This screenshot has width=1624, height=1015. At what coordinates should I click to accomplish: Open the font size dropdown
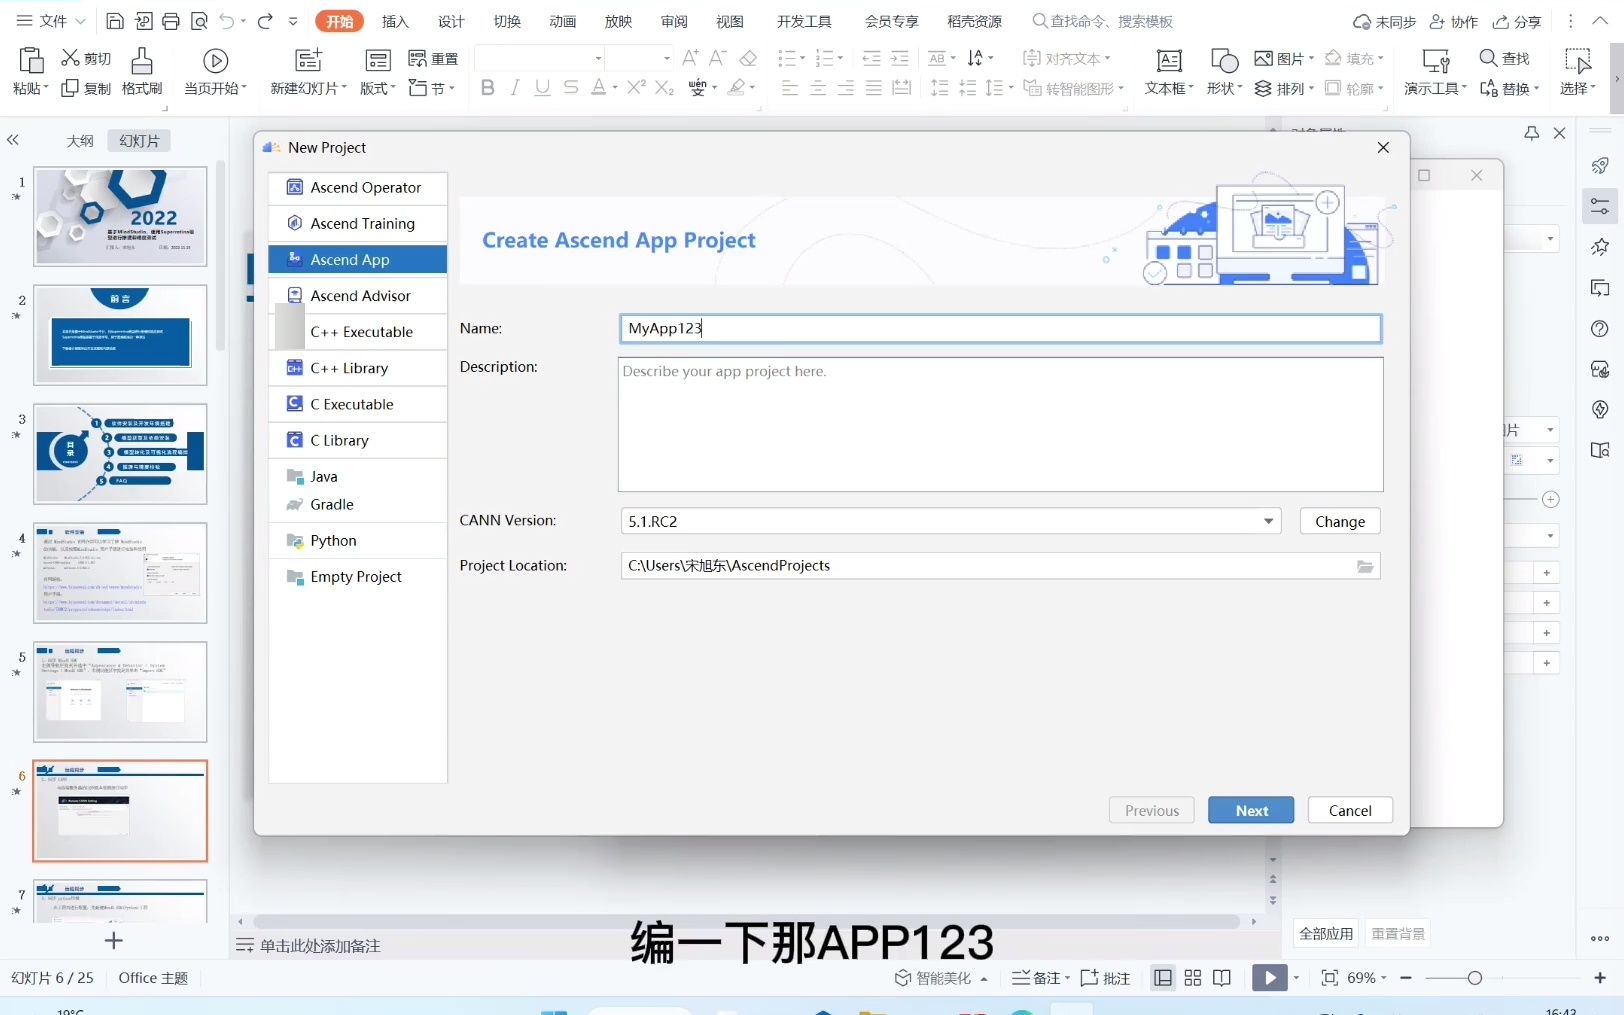pos(667,58)
